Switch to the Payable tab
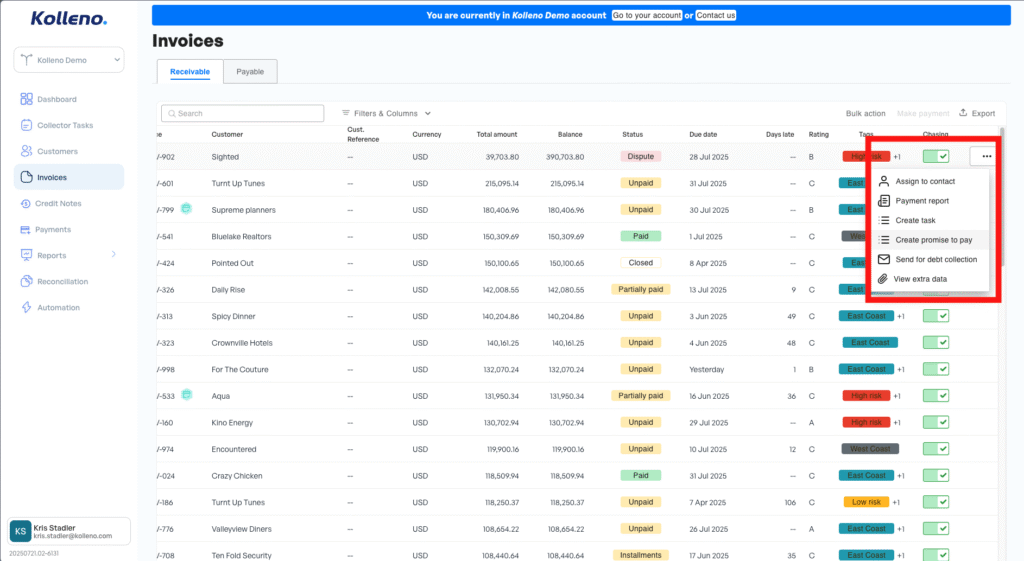 click(250, 72)
